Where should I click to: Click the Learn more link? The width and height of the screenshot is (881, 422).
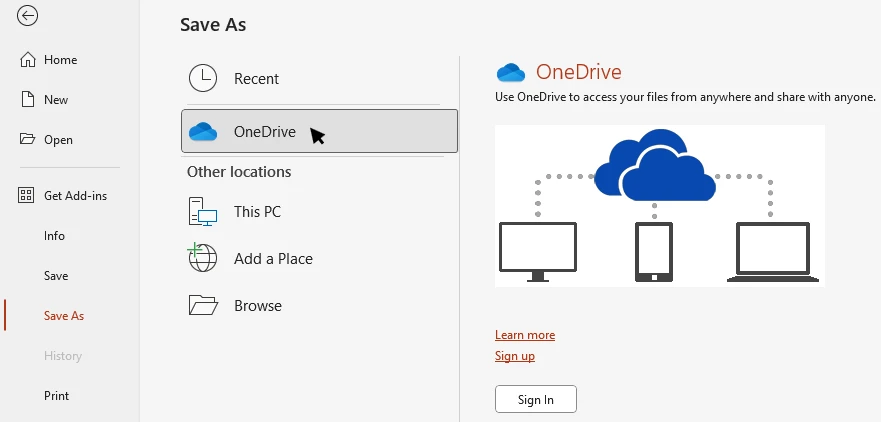(525, 335)
